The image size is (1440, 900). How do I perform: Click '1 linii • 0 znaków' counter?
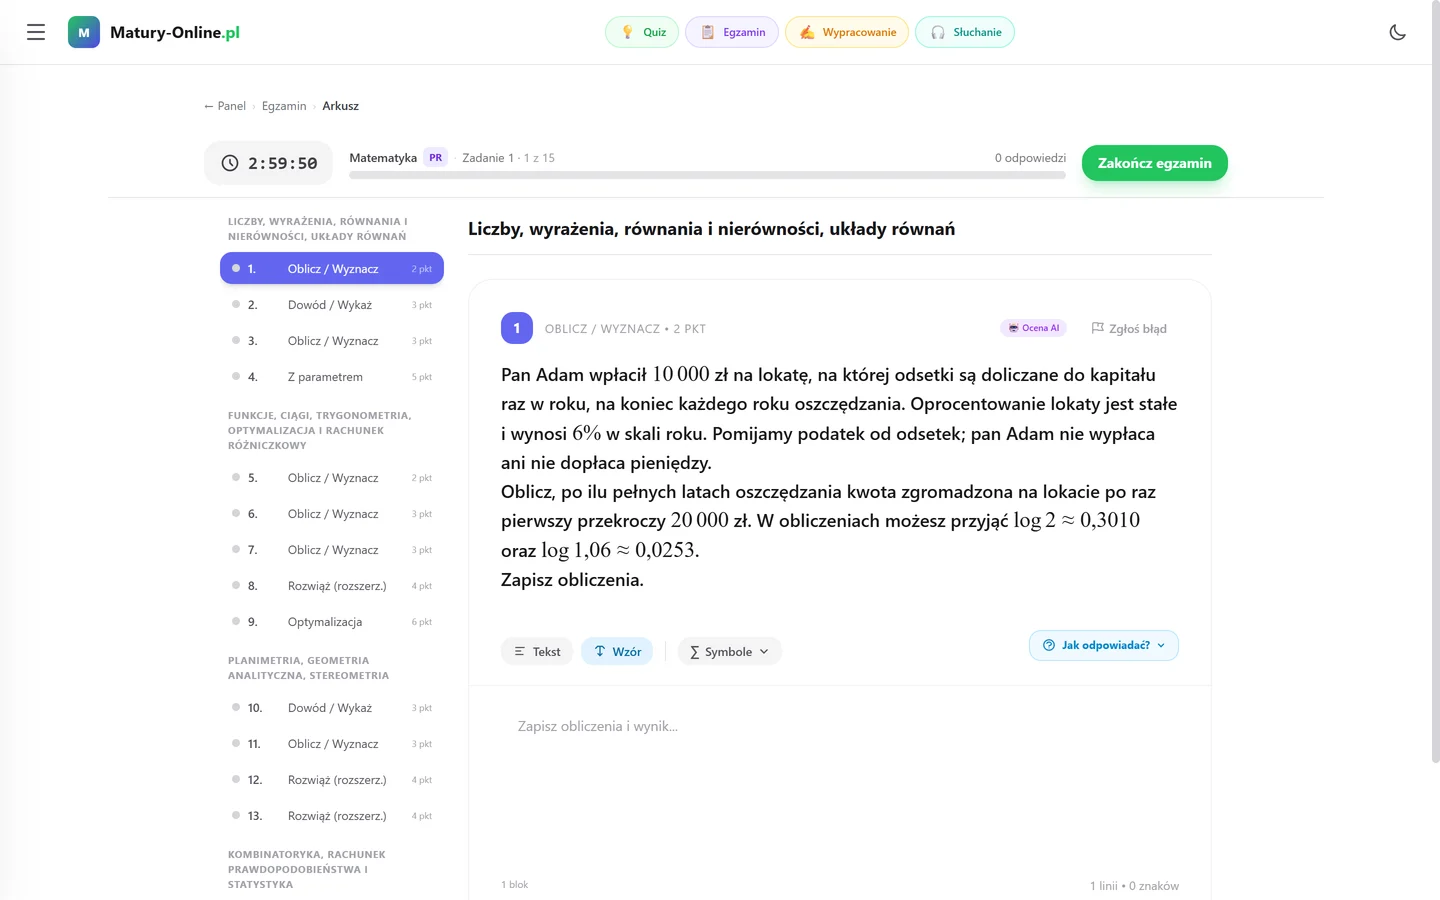pos(1134,886)
